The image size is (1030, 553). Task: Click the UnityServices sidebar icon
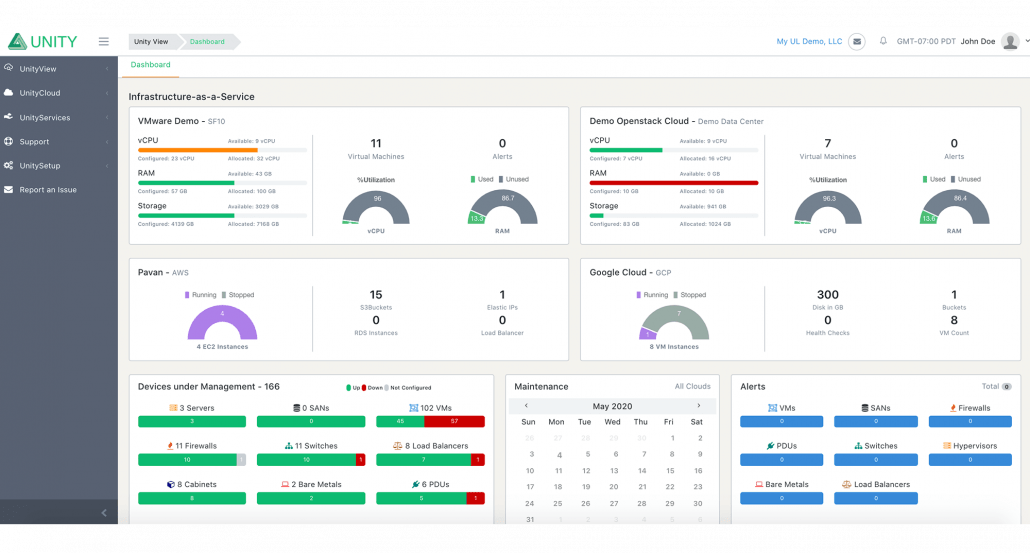(9, 117)
